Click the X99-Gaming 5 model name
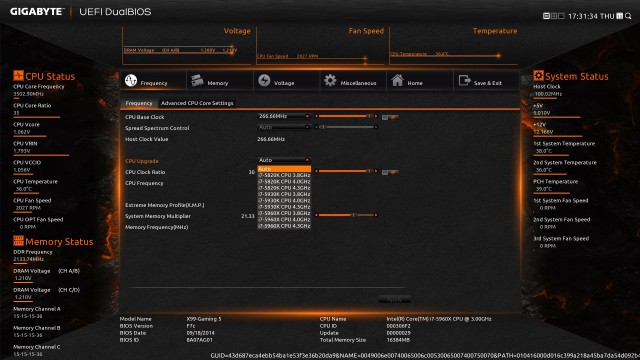This screenshot has width=640, height=360. pos(204,319)
